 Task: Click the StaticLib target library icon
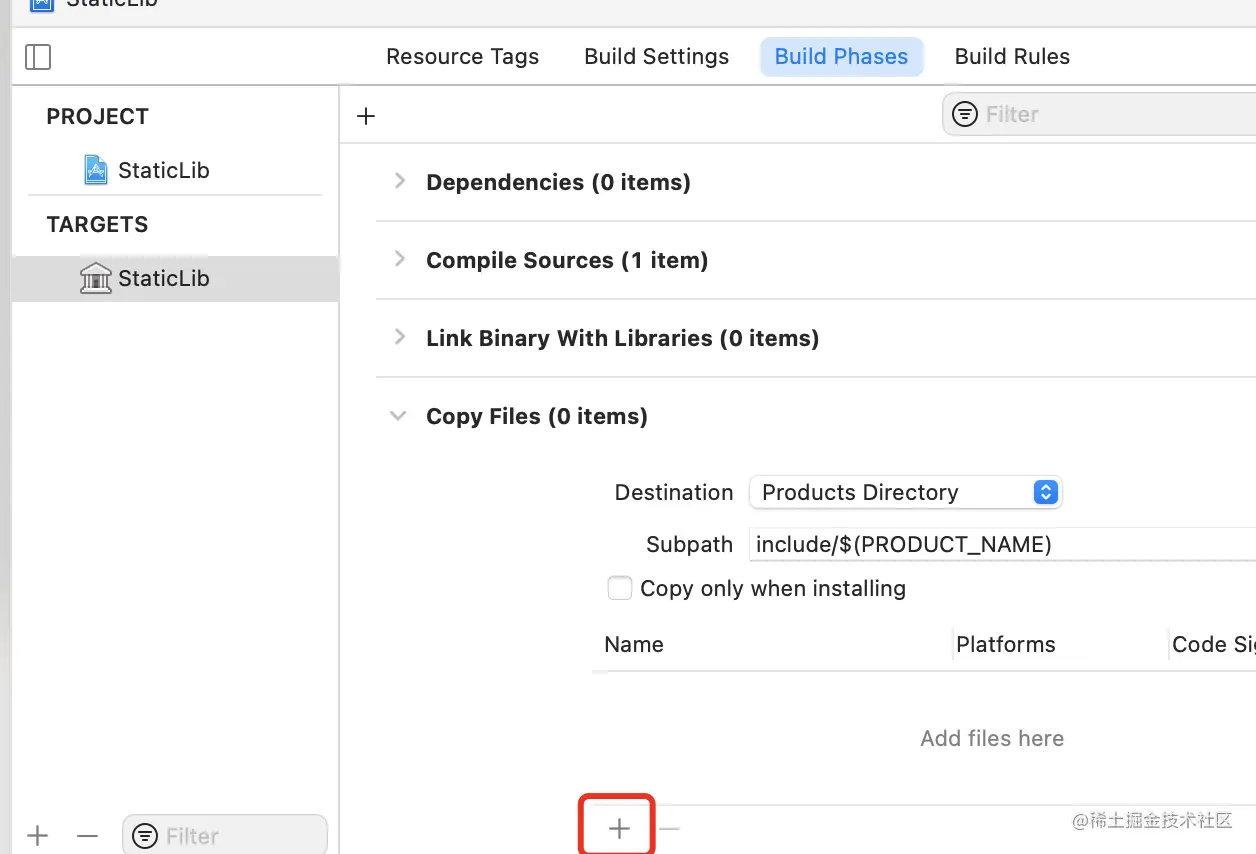click(x=95, y=278)
